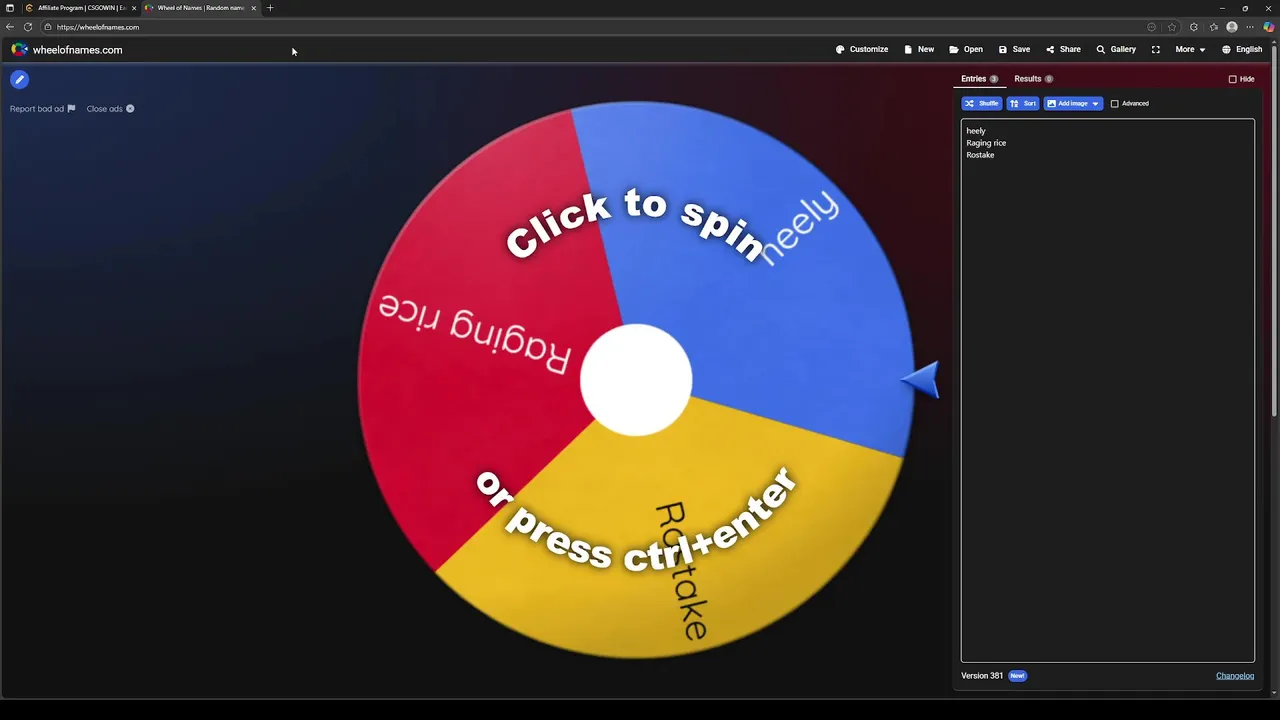Click the 'heely' entry text

[x=976, y=131]
